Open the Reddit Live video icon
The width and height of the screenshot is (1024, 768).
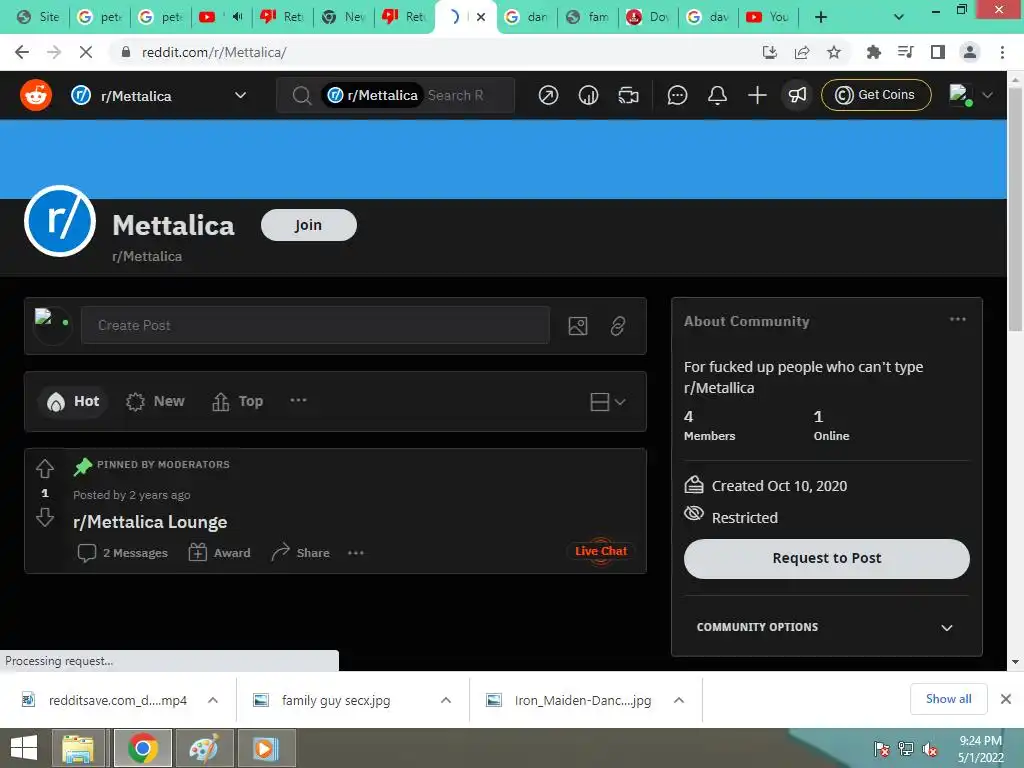(628, 95)
